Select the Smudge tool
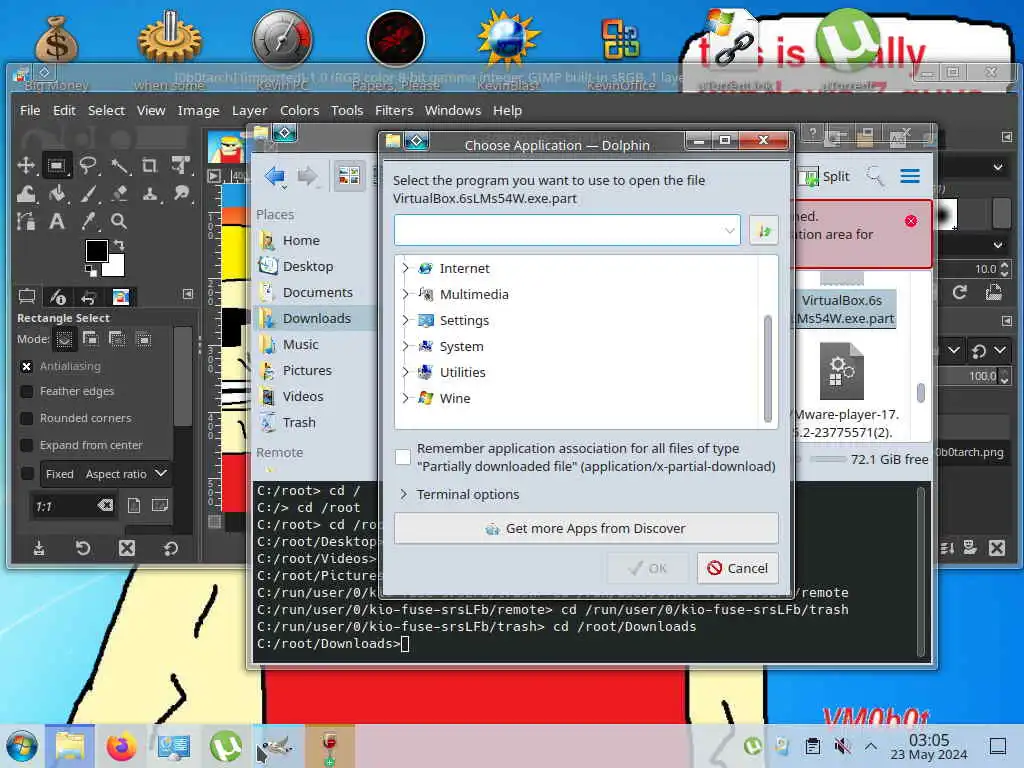The image size is (1024, 768). [181, 193]
